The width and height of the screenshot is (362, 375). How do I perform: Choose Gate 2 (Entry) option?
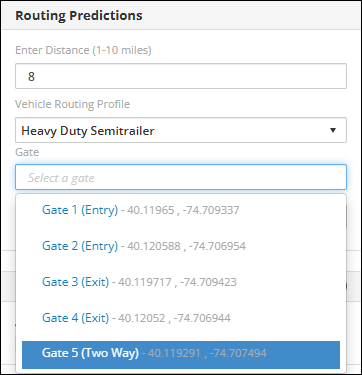[x=181, y=246]
